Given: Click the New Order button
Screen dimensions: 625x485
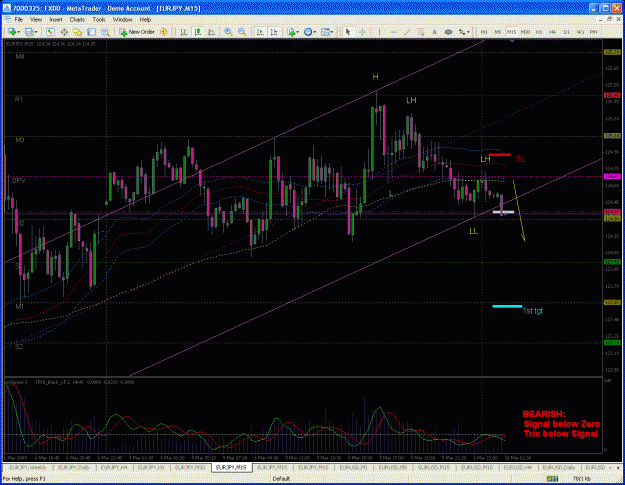Looking at the screenshot, I should (x=137, y=32).
